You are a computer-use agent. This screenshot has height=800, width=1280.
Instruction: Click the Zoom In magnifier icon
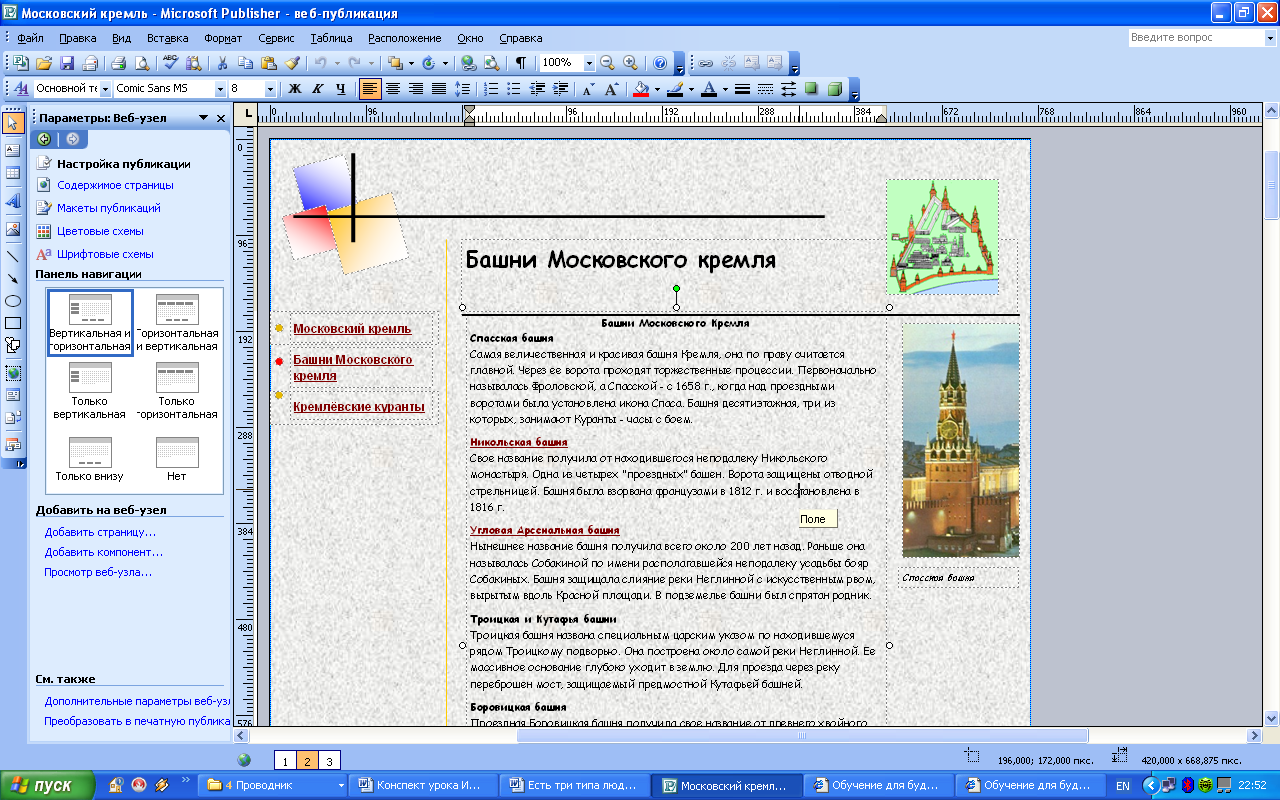pos(630,63)
